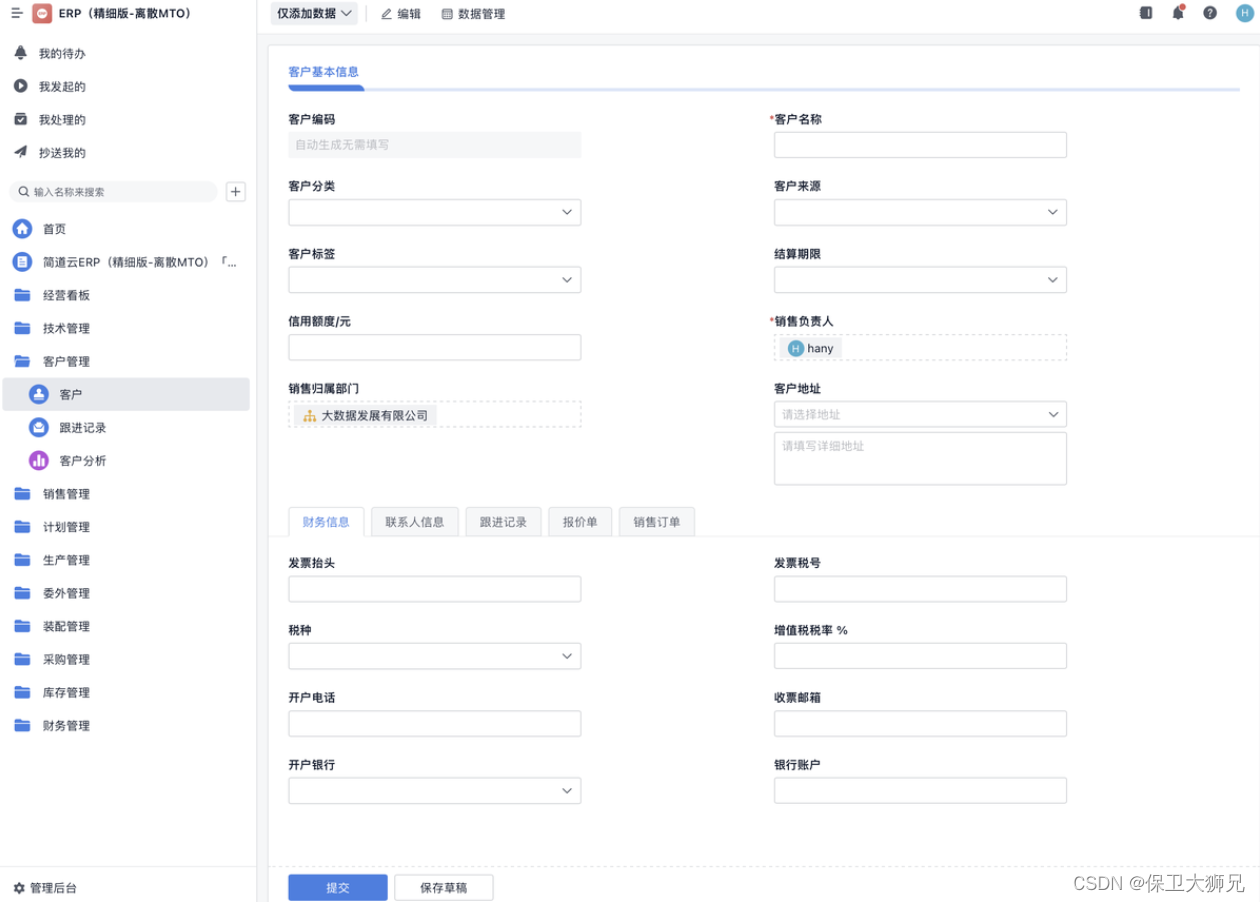Switch to the 财务信息 tab
Screen dimensions: 1260x902
(326, 522)
